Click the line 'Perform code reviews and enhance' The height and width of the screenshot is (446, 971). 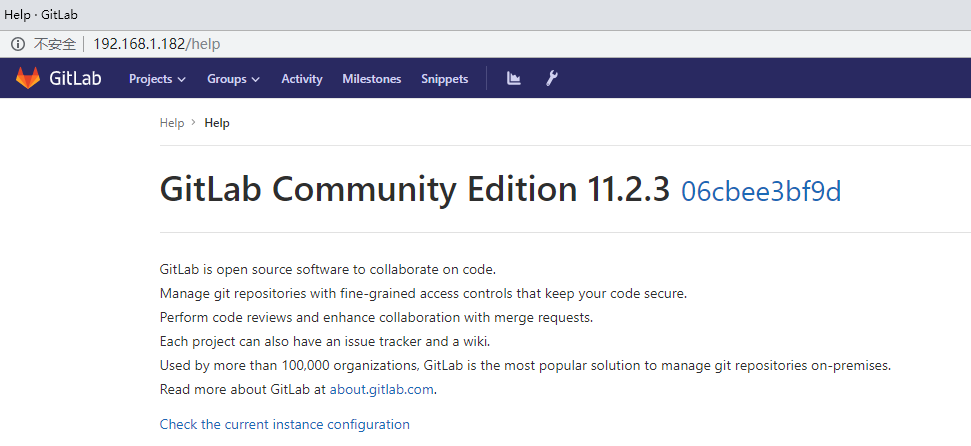tap(377, 318)
